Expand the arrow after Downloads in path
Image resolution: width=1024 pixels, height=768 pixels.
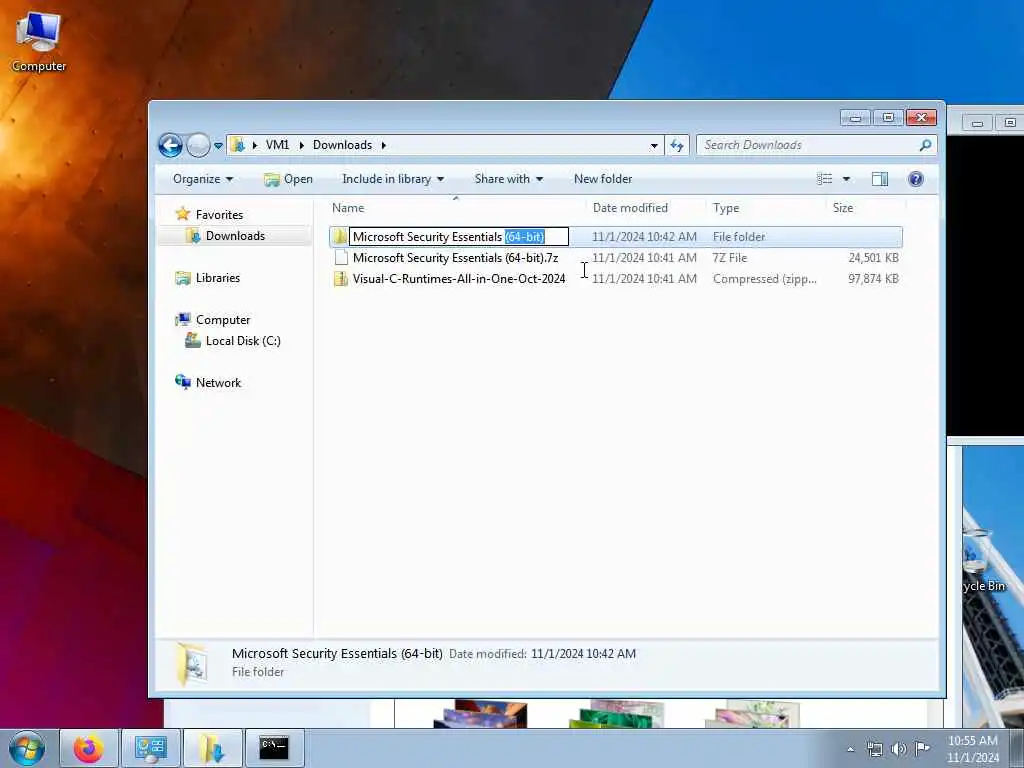click(383, 145)
